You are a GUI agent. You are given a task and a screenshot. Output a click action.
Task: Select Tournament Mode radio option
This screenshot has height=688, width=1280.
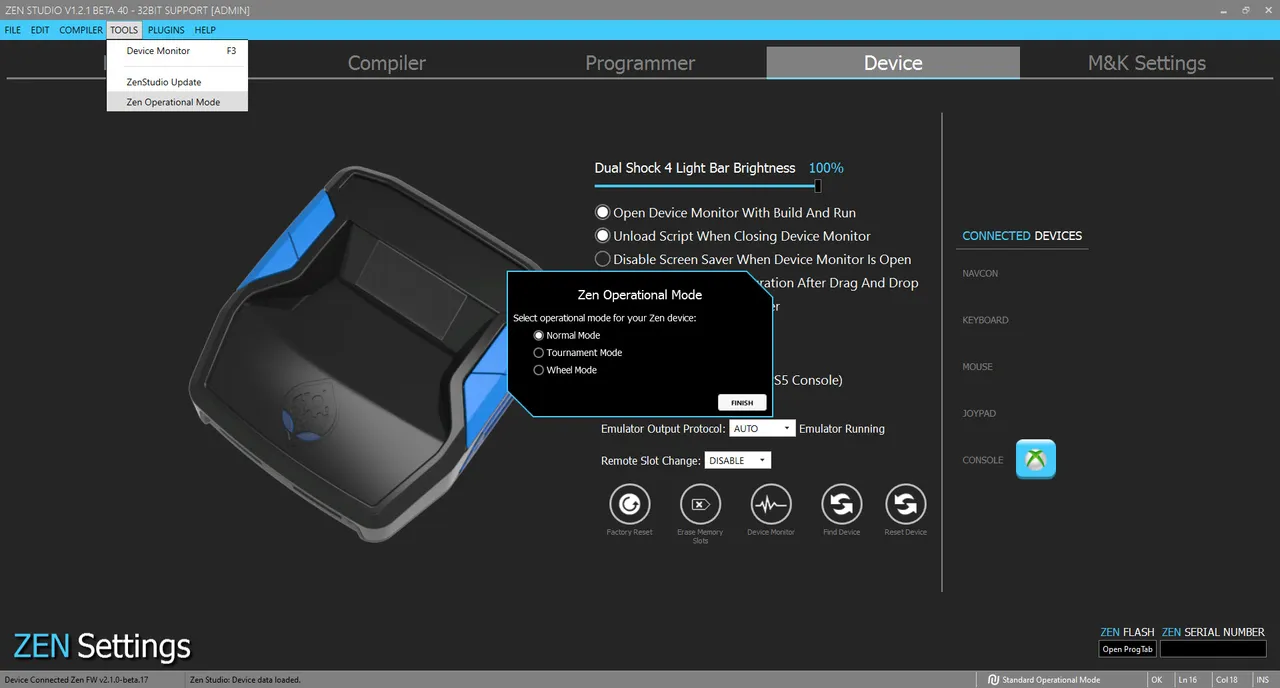[x=539, y=353]
